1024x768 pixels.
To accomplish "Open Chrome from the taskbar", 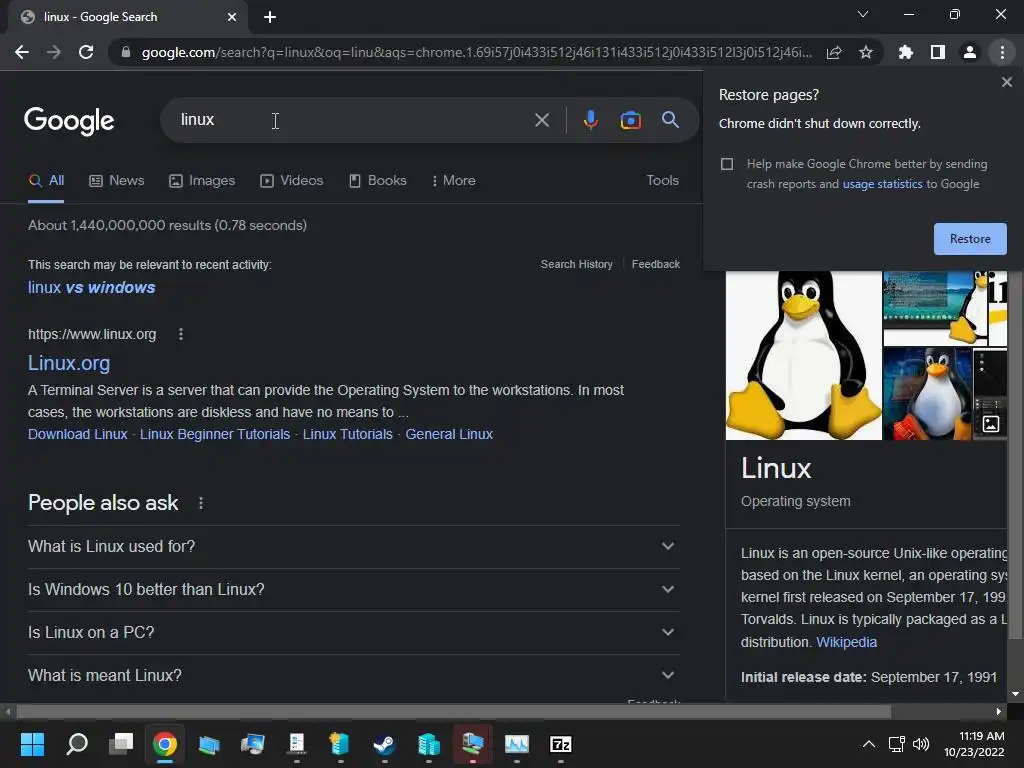I will [165, 744].
